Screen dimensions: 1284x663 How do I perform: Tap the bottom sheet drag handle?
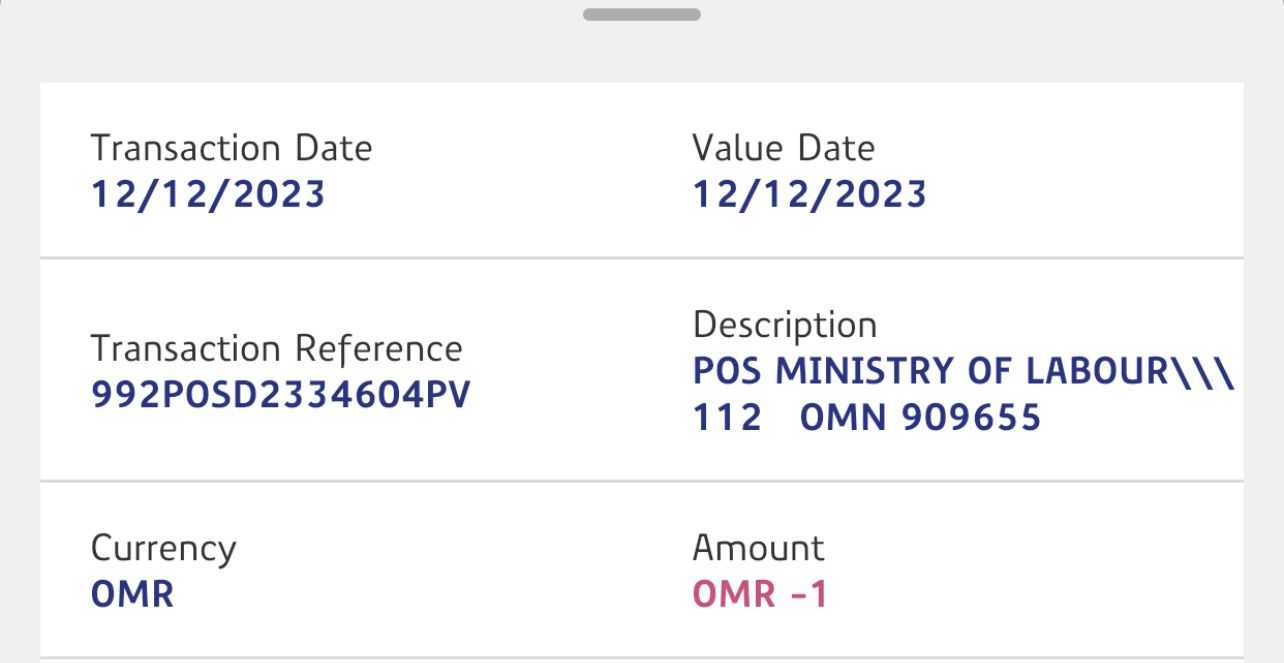641,15
